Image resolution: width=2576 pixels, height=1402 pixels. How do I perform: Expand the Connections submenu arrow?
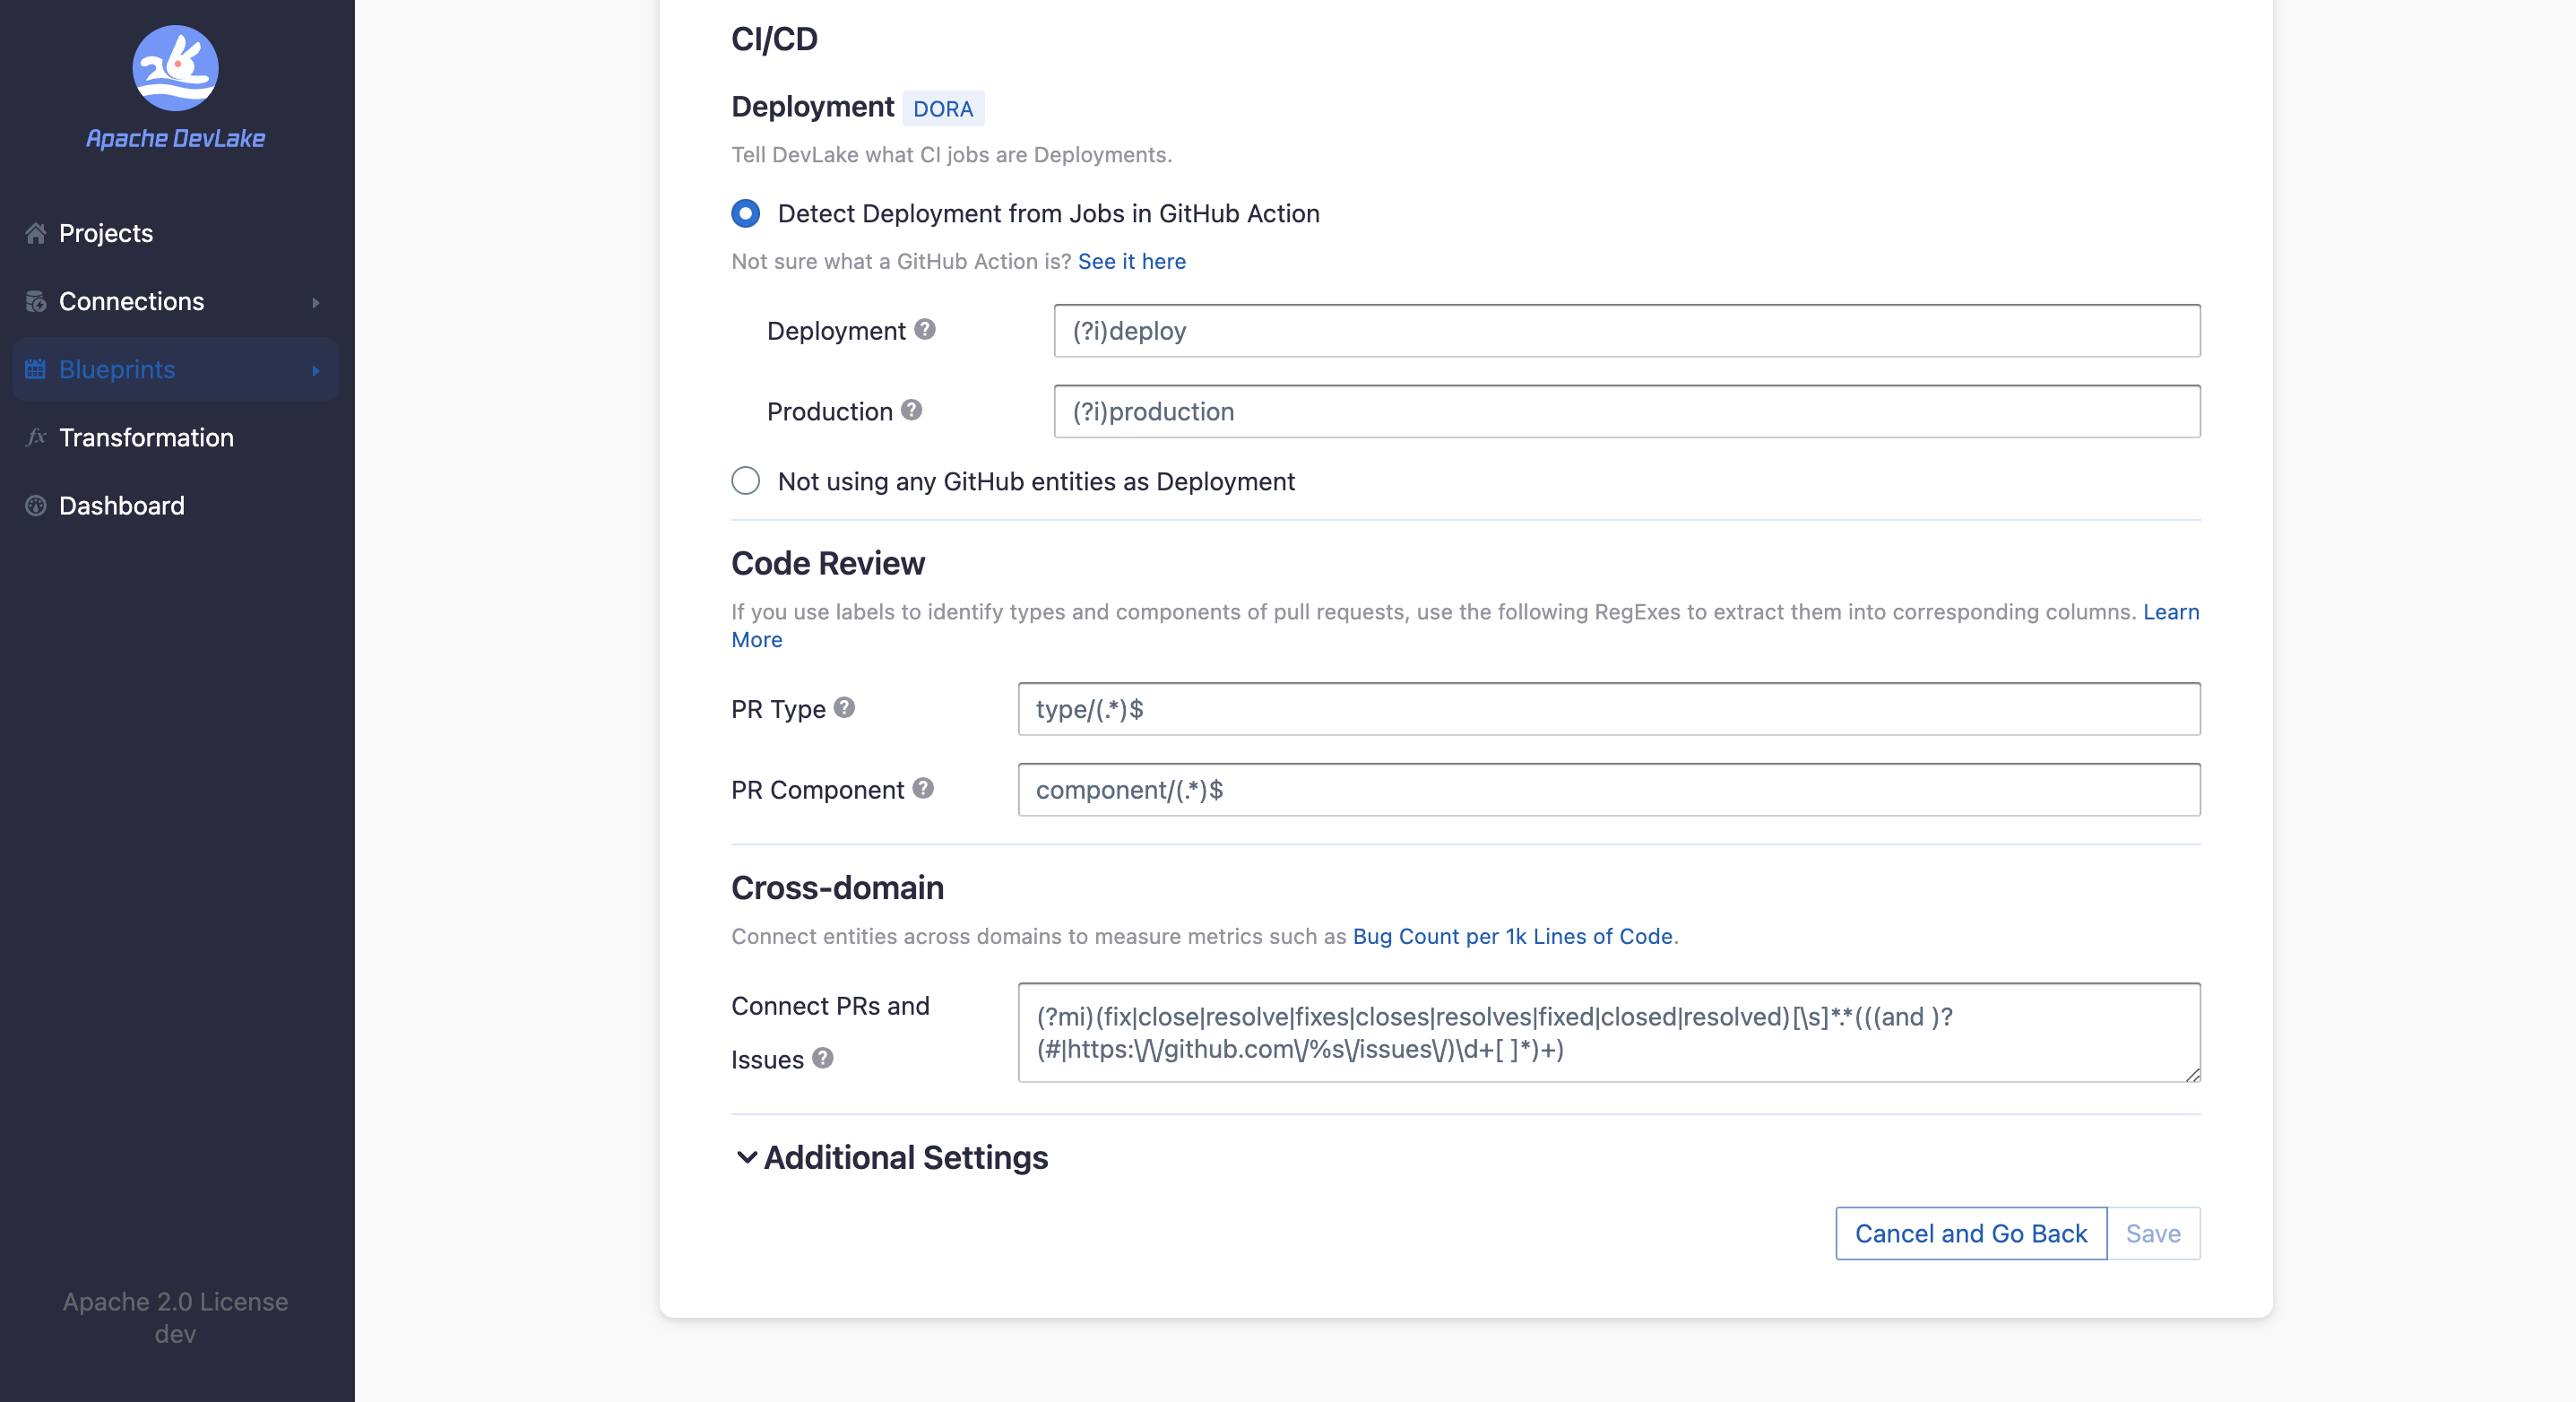click(315, 302)
